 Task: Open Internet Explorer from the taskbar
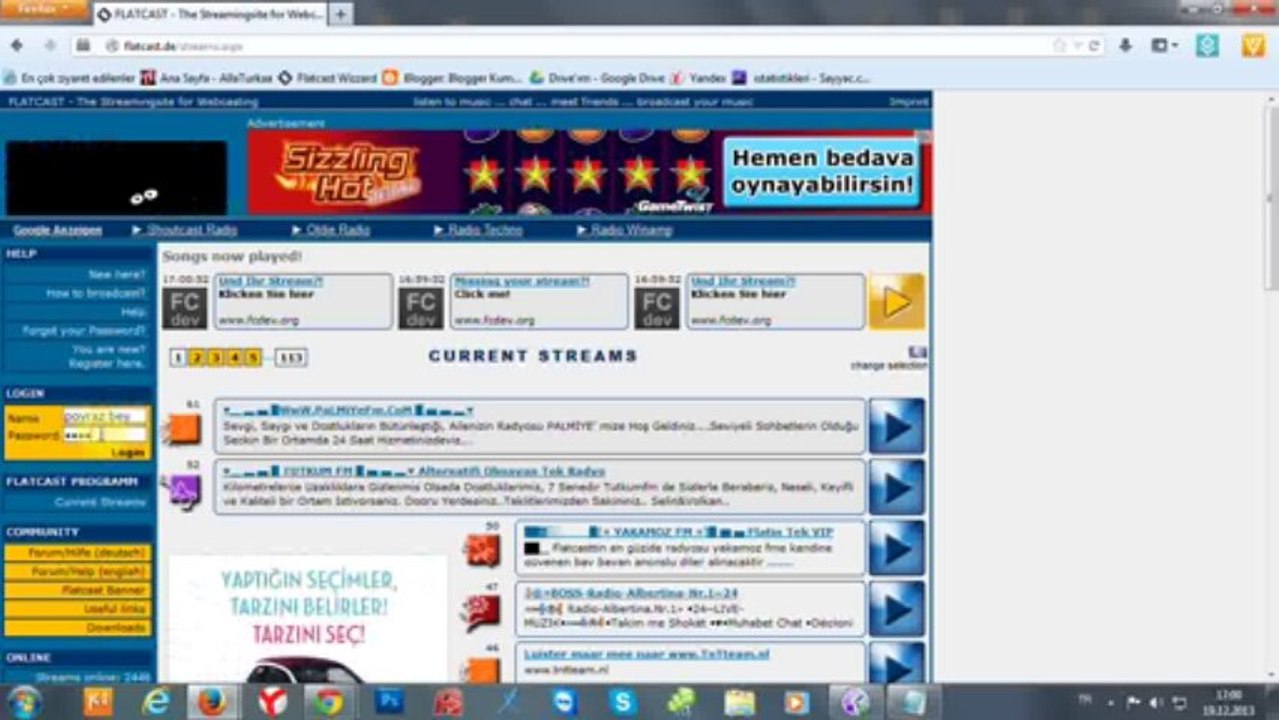pos(156,702)
